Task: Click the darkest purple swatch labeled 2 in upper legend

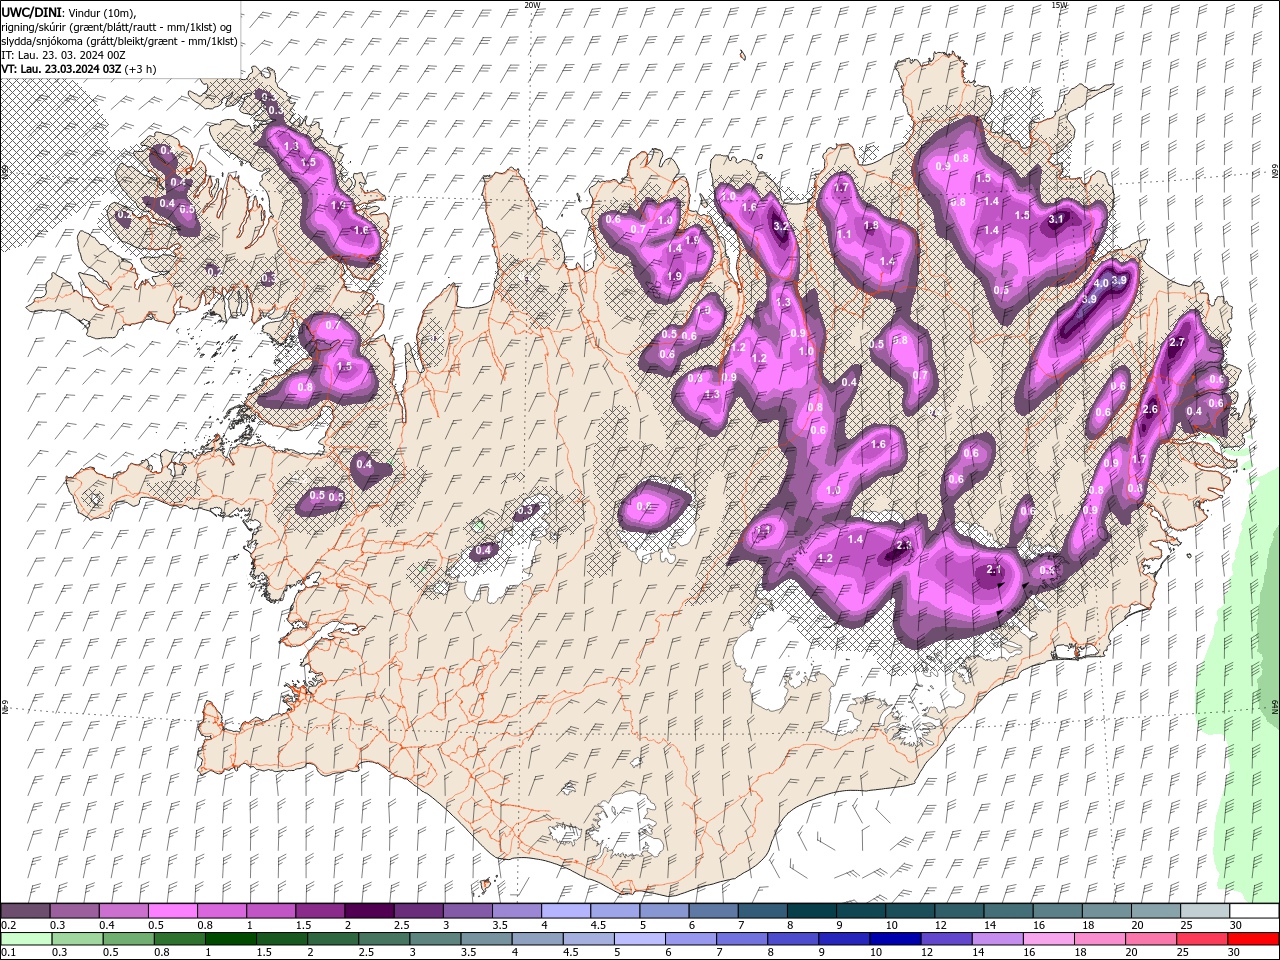Action: (x=368, y=911)
